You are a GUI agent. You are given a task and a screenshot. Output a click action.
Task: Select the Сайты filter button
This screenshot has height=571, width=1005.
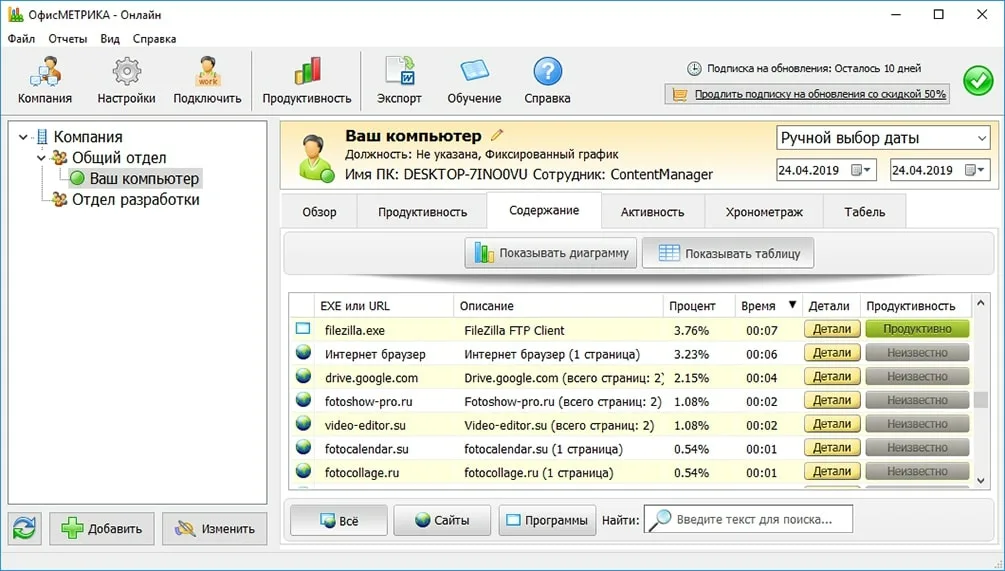tap(442, 520)
